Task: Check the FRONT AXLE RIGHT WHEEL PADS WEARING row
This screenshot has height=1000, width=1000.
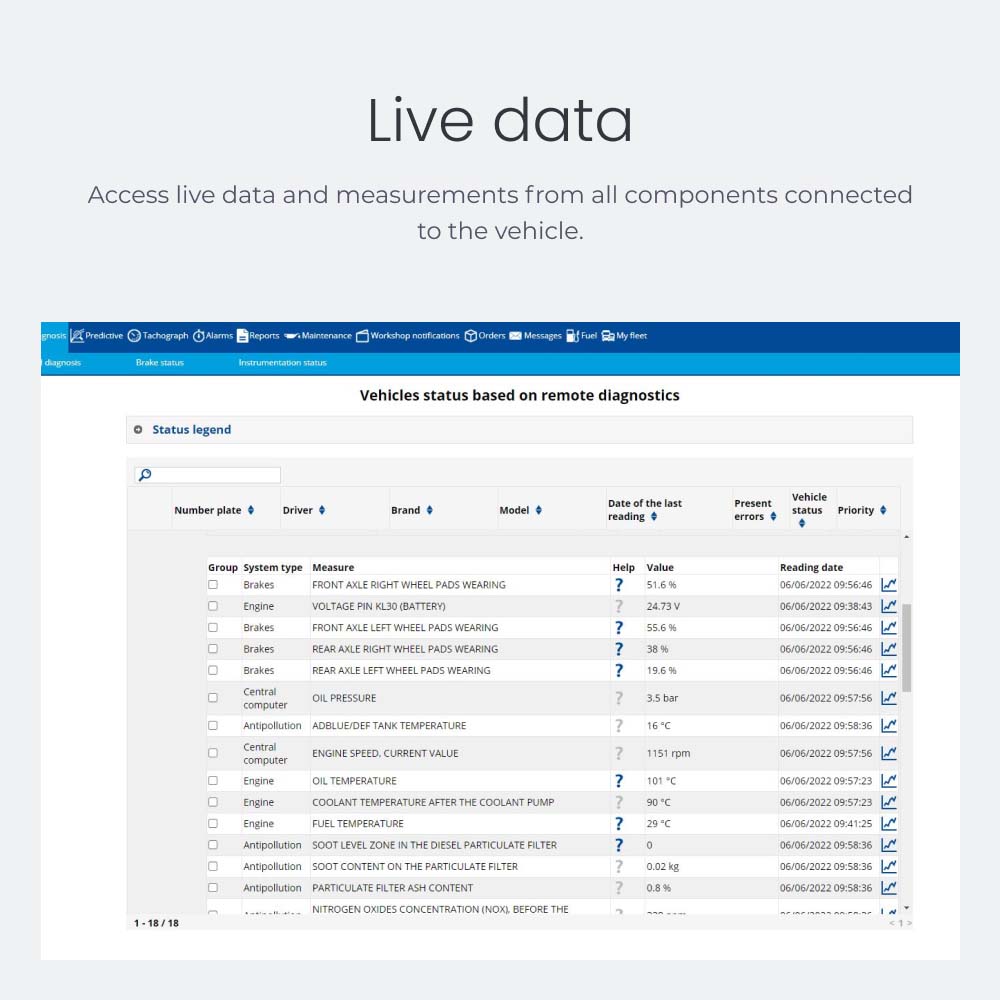Action: (212, 584)
